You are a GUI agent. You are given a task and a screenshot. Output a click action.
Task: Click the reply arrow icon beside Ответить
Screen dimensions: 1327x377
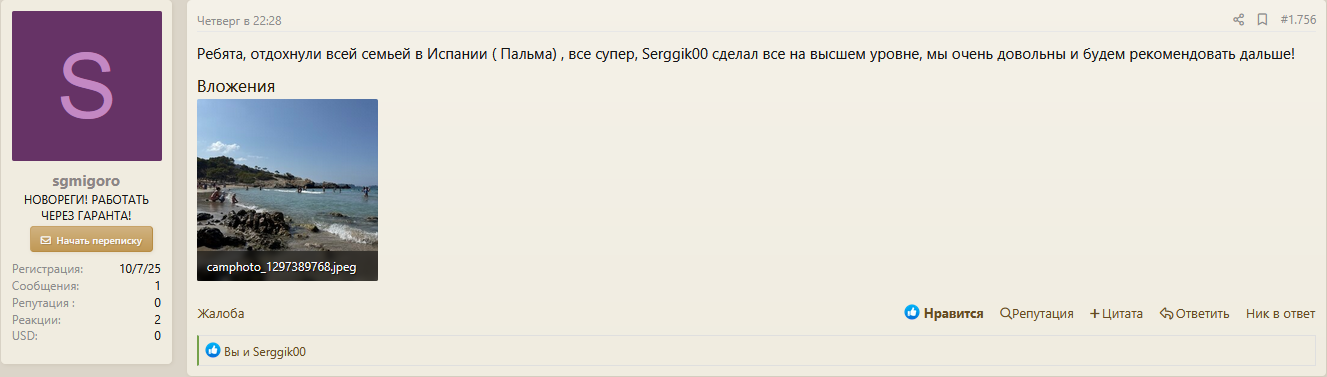1166,313
